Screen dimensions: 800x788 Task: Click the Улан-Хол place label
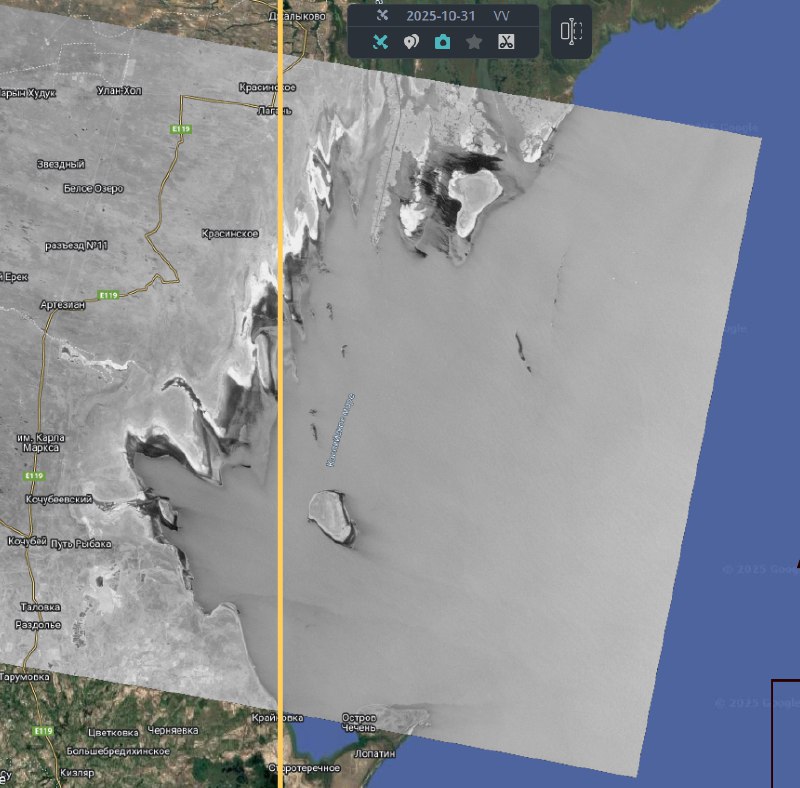pos(119,91)
